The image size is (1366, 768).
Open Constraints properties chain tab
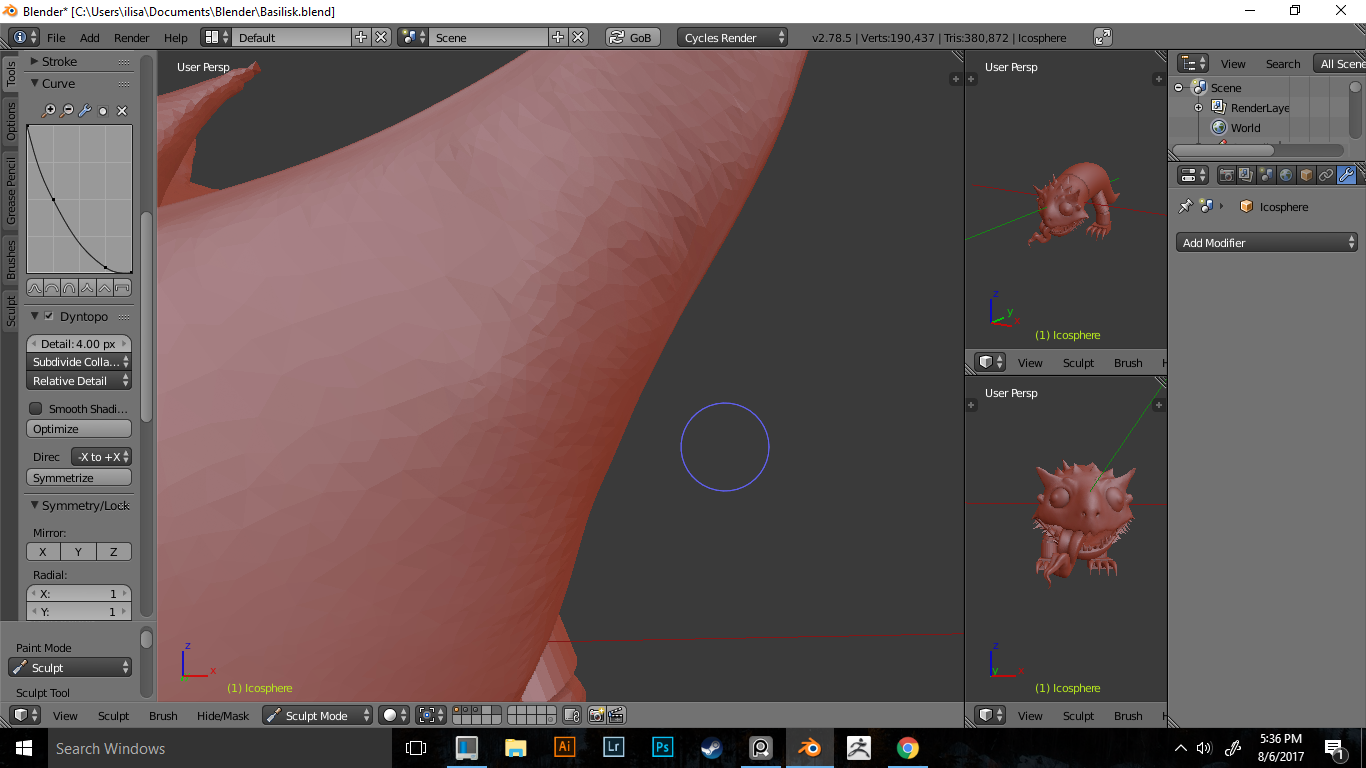point(1326,175)
